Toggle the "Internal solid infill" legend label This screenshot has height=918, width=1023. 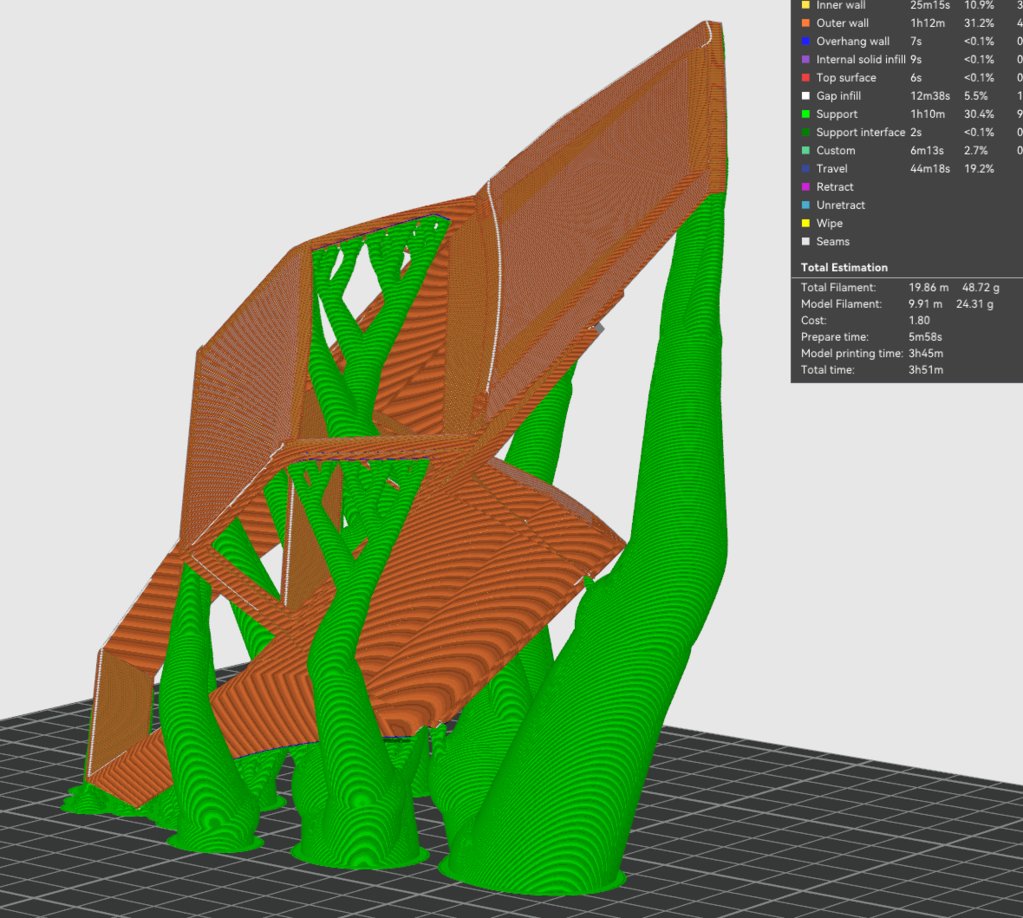pos(861,59)
